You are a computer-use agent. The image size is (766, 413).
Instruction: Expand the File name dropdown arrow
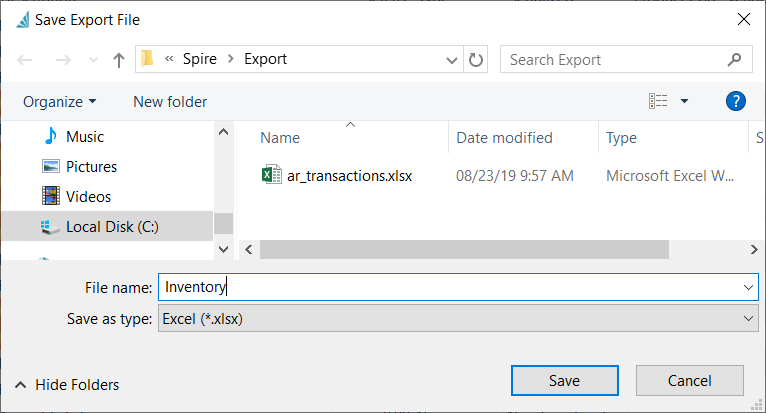point(748,287)
